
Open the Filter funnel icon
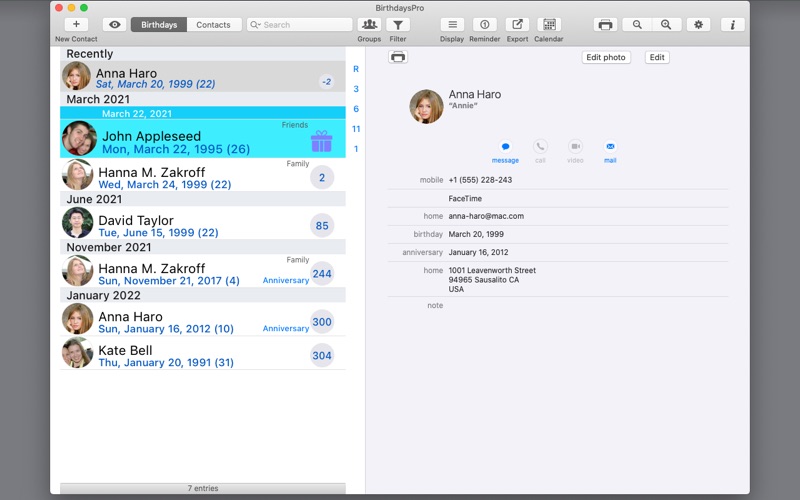(x=398, y=24)
